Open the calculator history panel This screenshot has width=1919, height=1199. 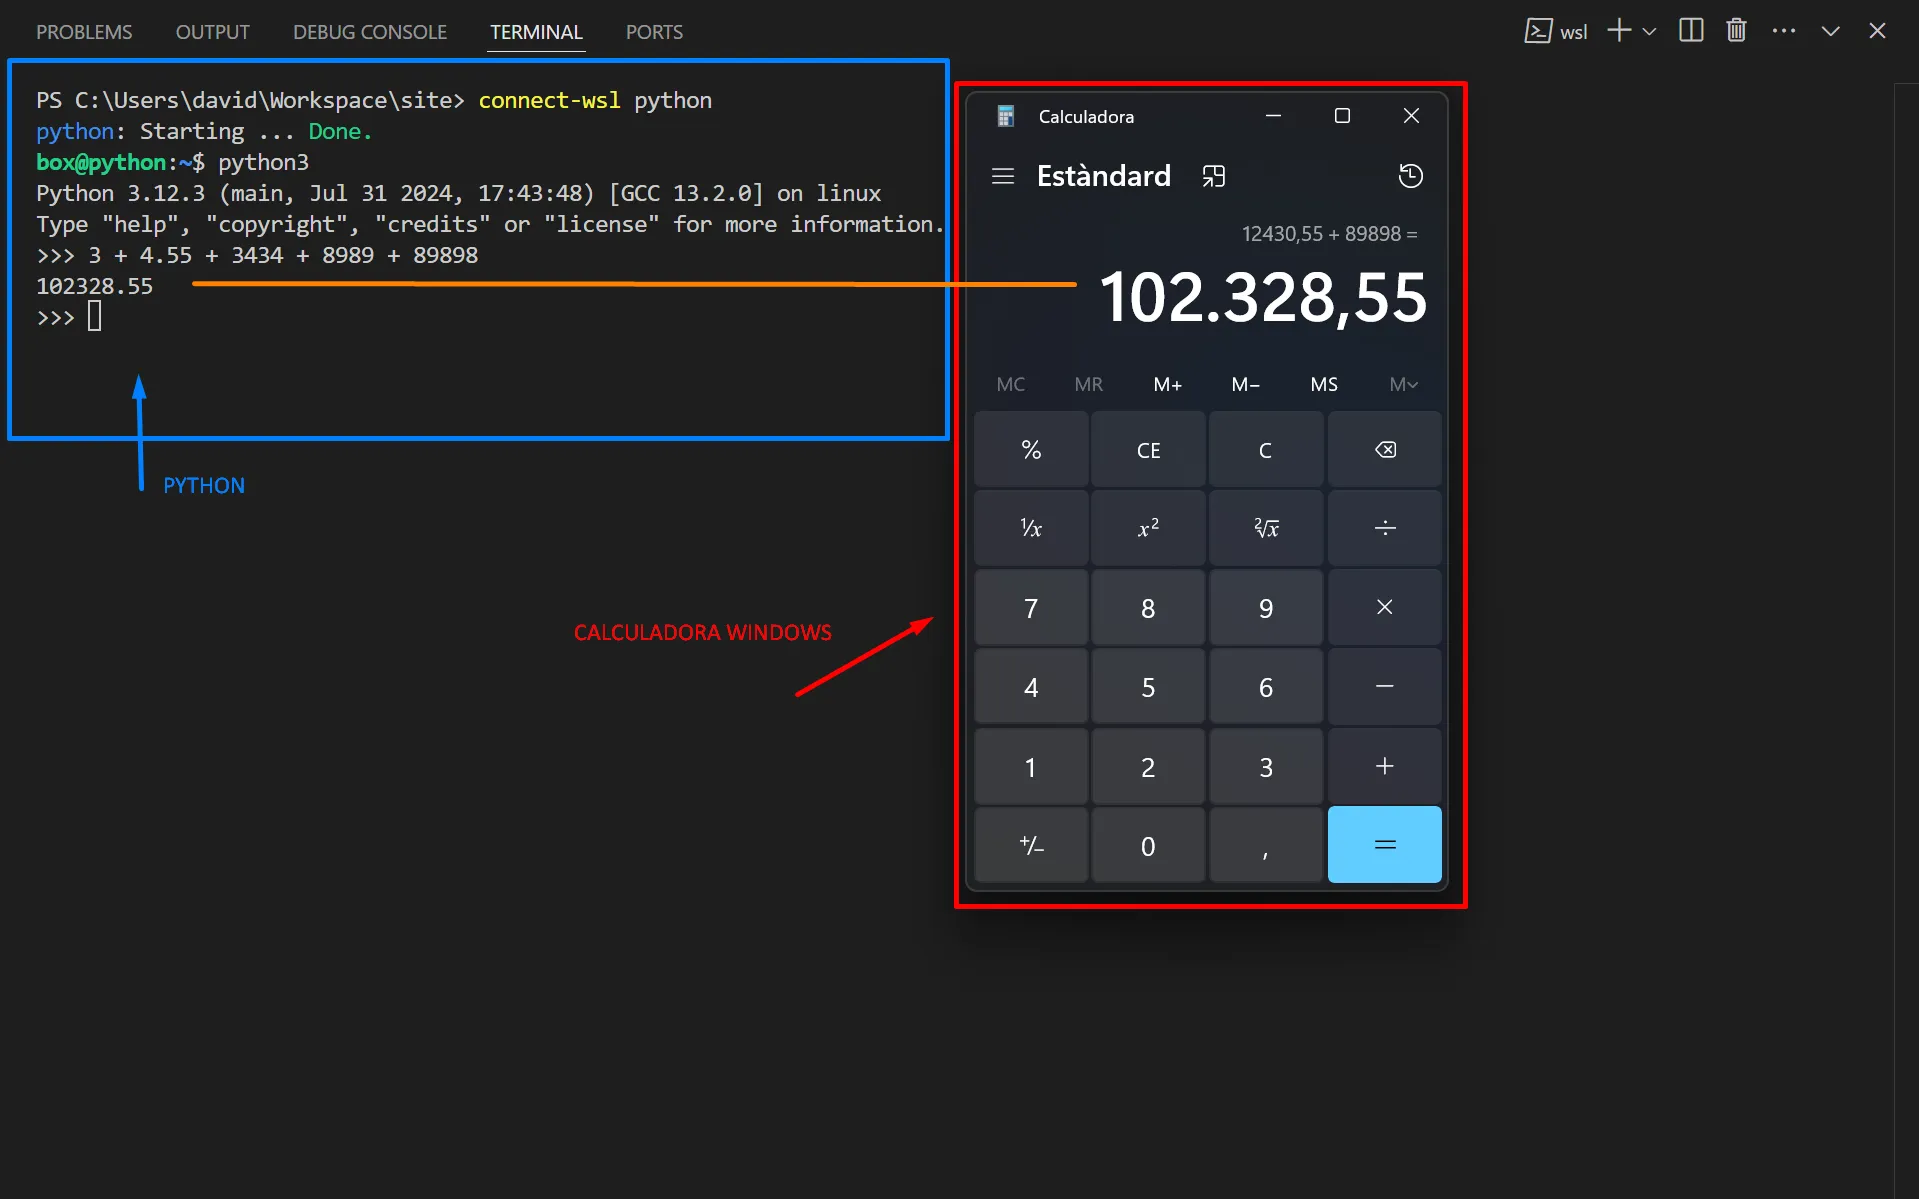(1410, 176)
